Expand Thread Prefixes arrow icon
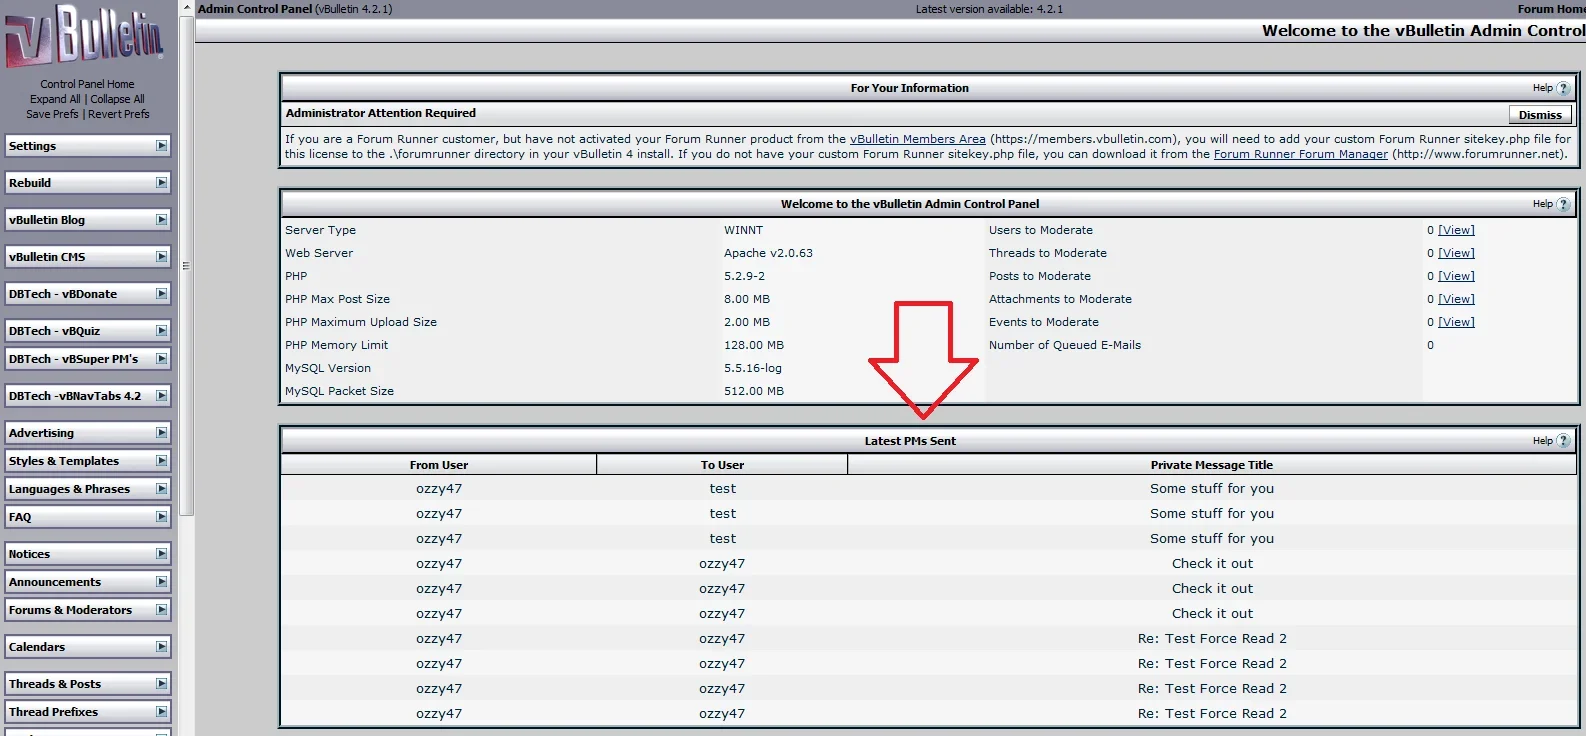Viewport: 1586px width, 736px height. pyautogui.click(x=162, y=712)
